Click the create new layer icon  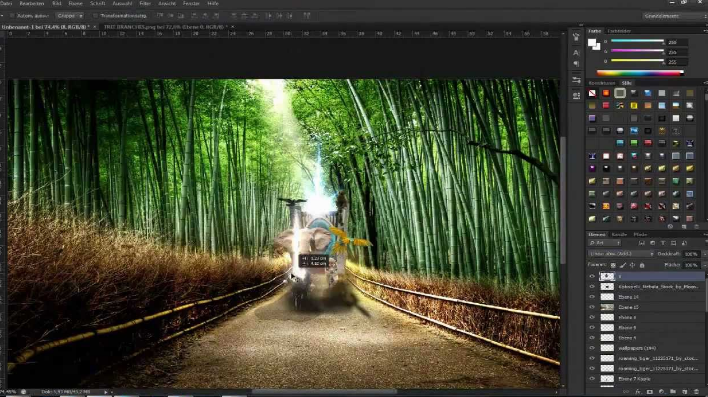pos(685,392)
